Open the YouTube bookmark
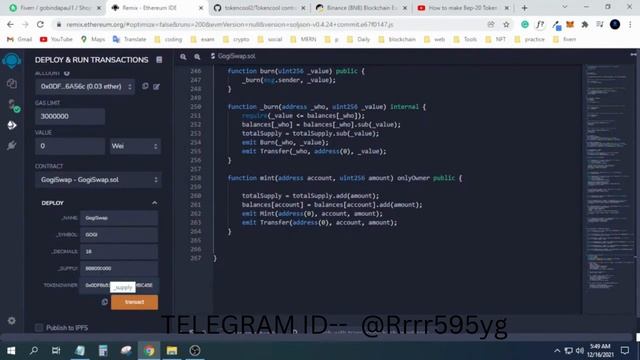Image resolution: width=640 pixels, height=360 pixels. (x=56, y=39)
